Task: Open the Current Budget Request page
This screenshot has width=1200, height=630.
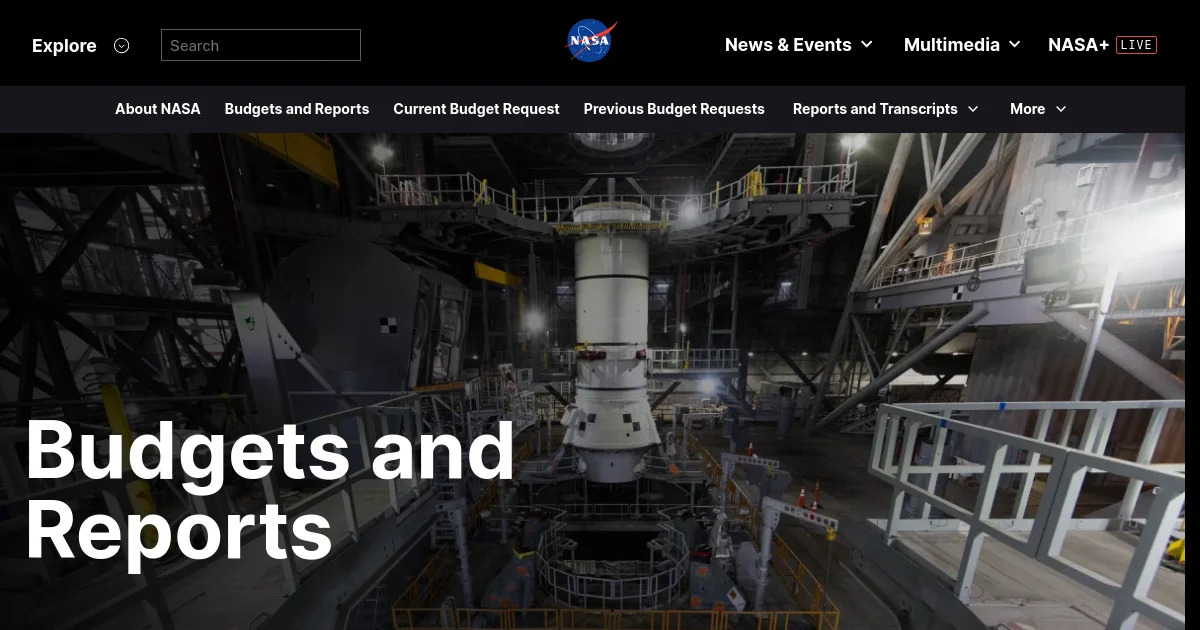Action: tap(476, 109)
